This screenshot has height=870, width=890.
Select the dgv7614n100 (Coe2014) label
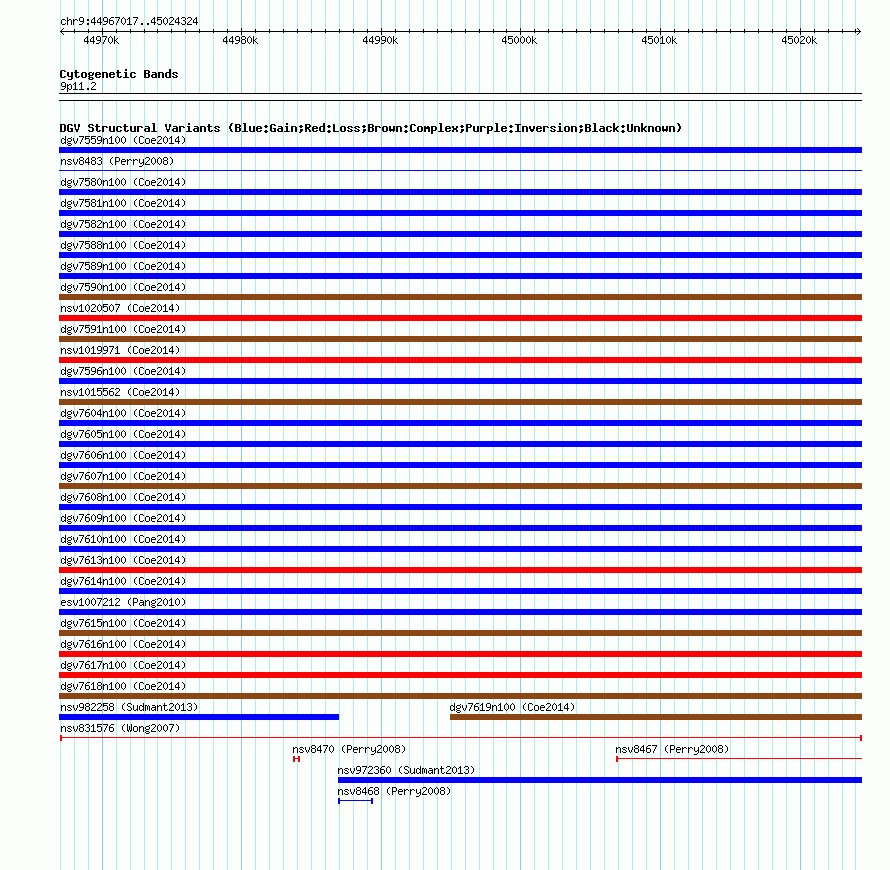point(123,581)
